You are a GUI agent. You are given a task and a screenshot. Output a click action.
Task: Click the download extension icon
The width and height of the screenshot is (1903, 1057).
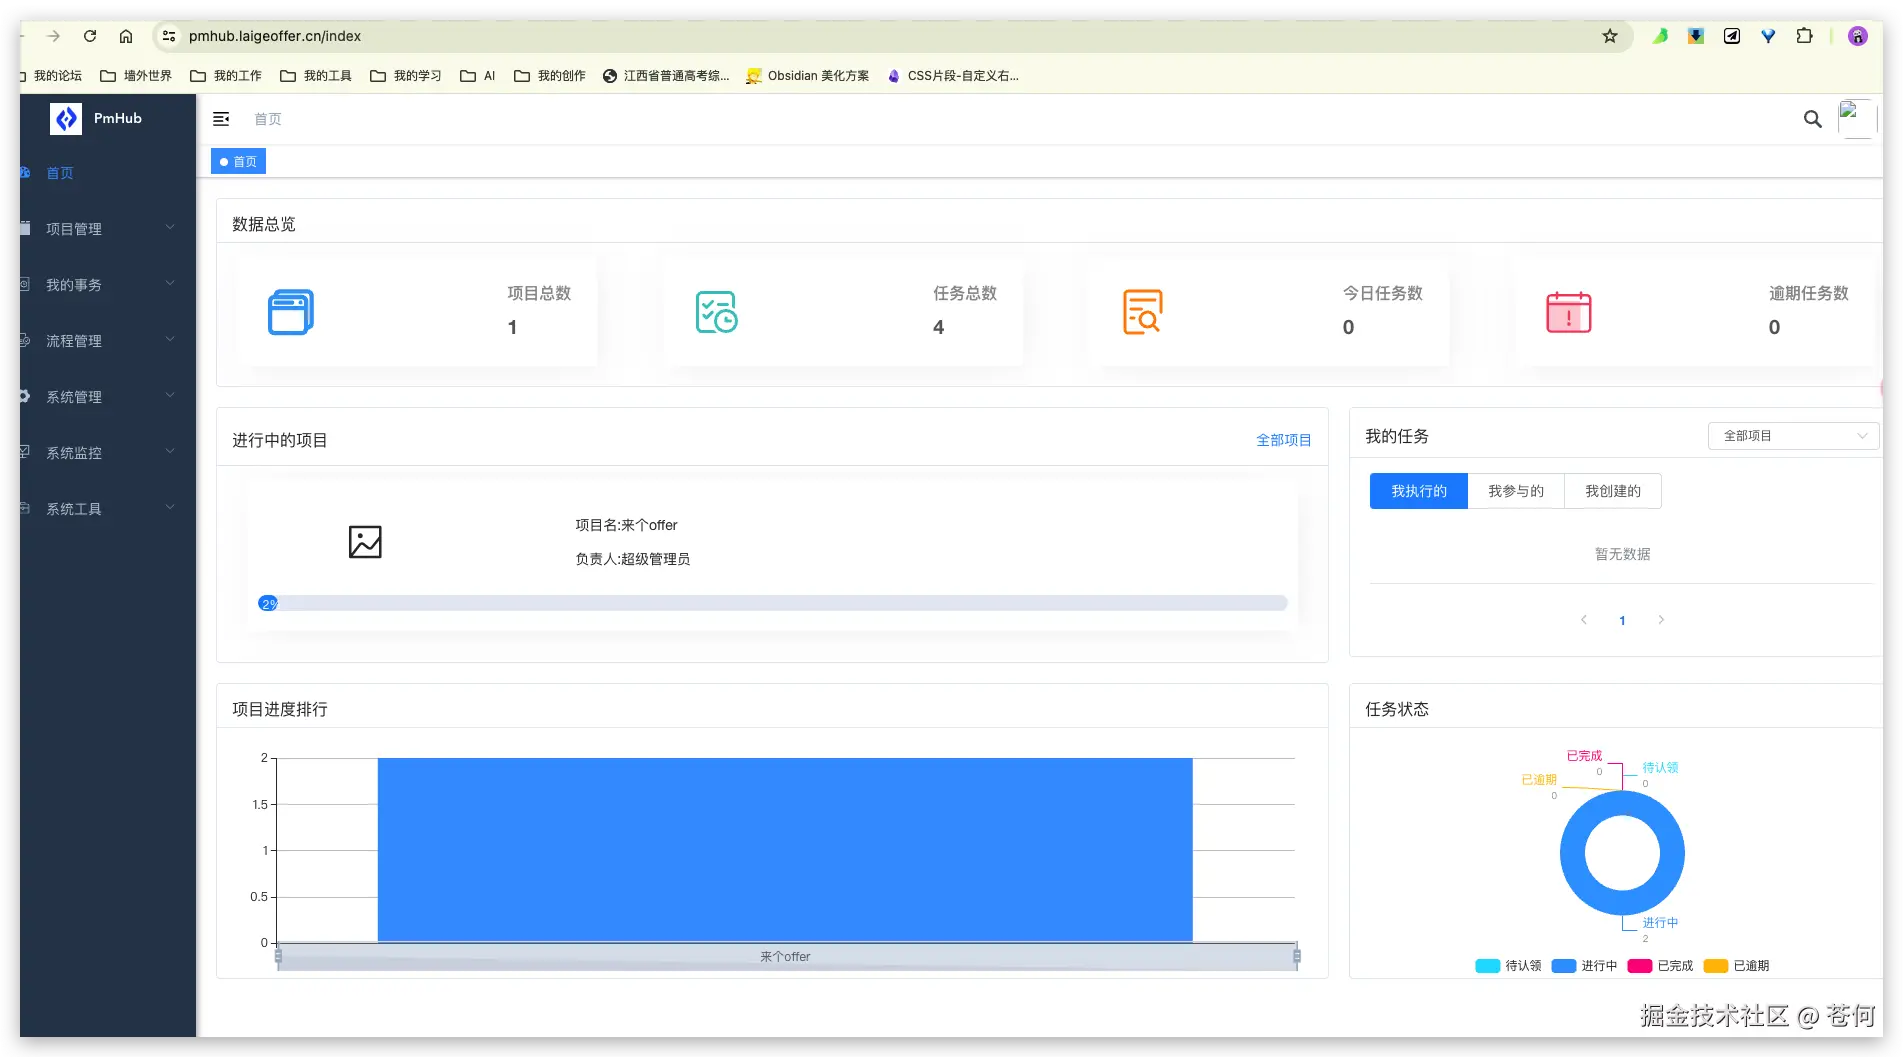coord(1696,36)
